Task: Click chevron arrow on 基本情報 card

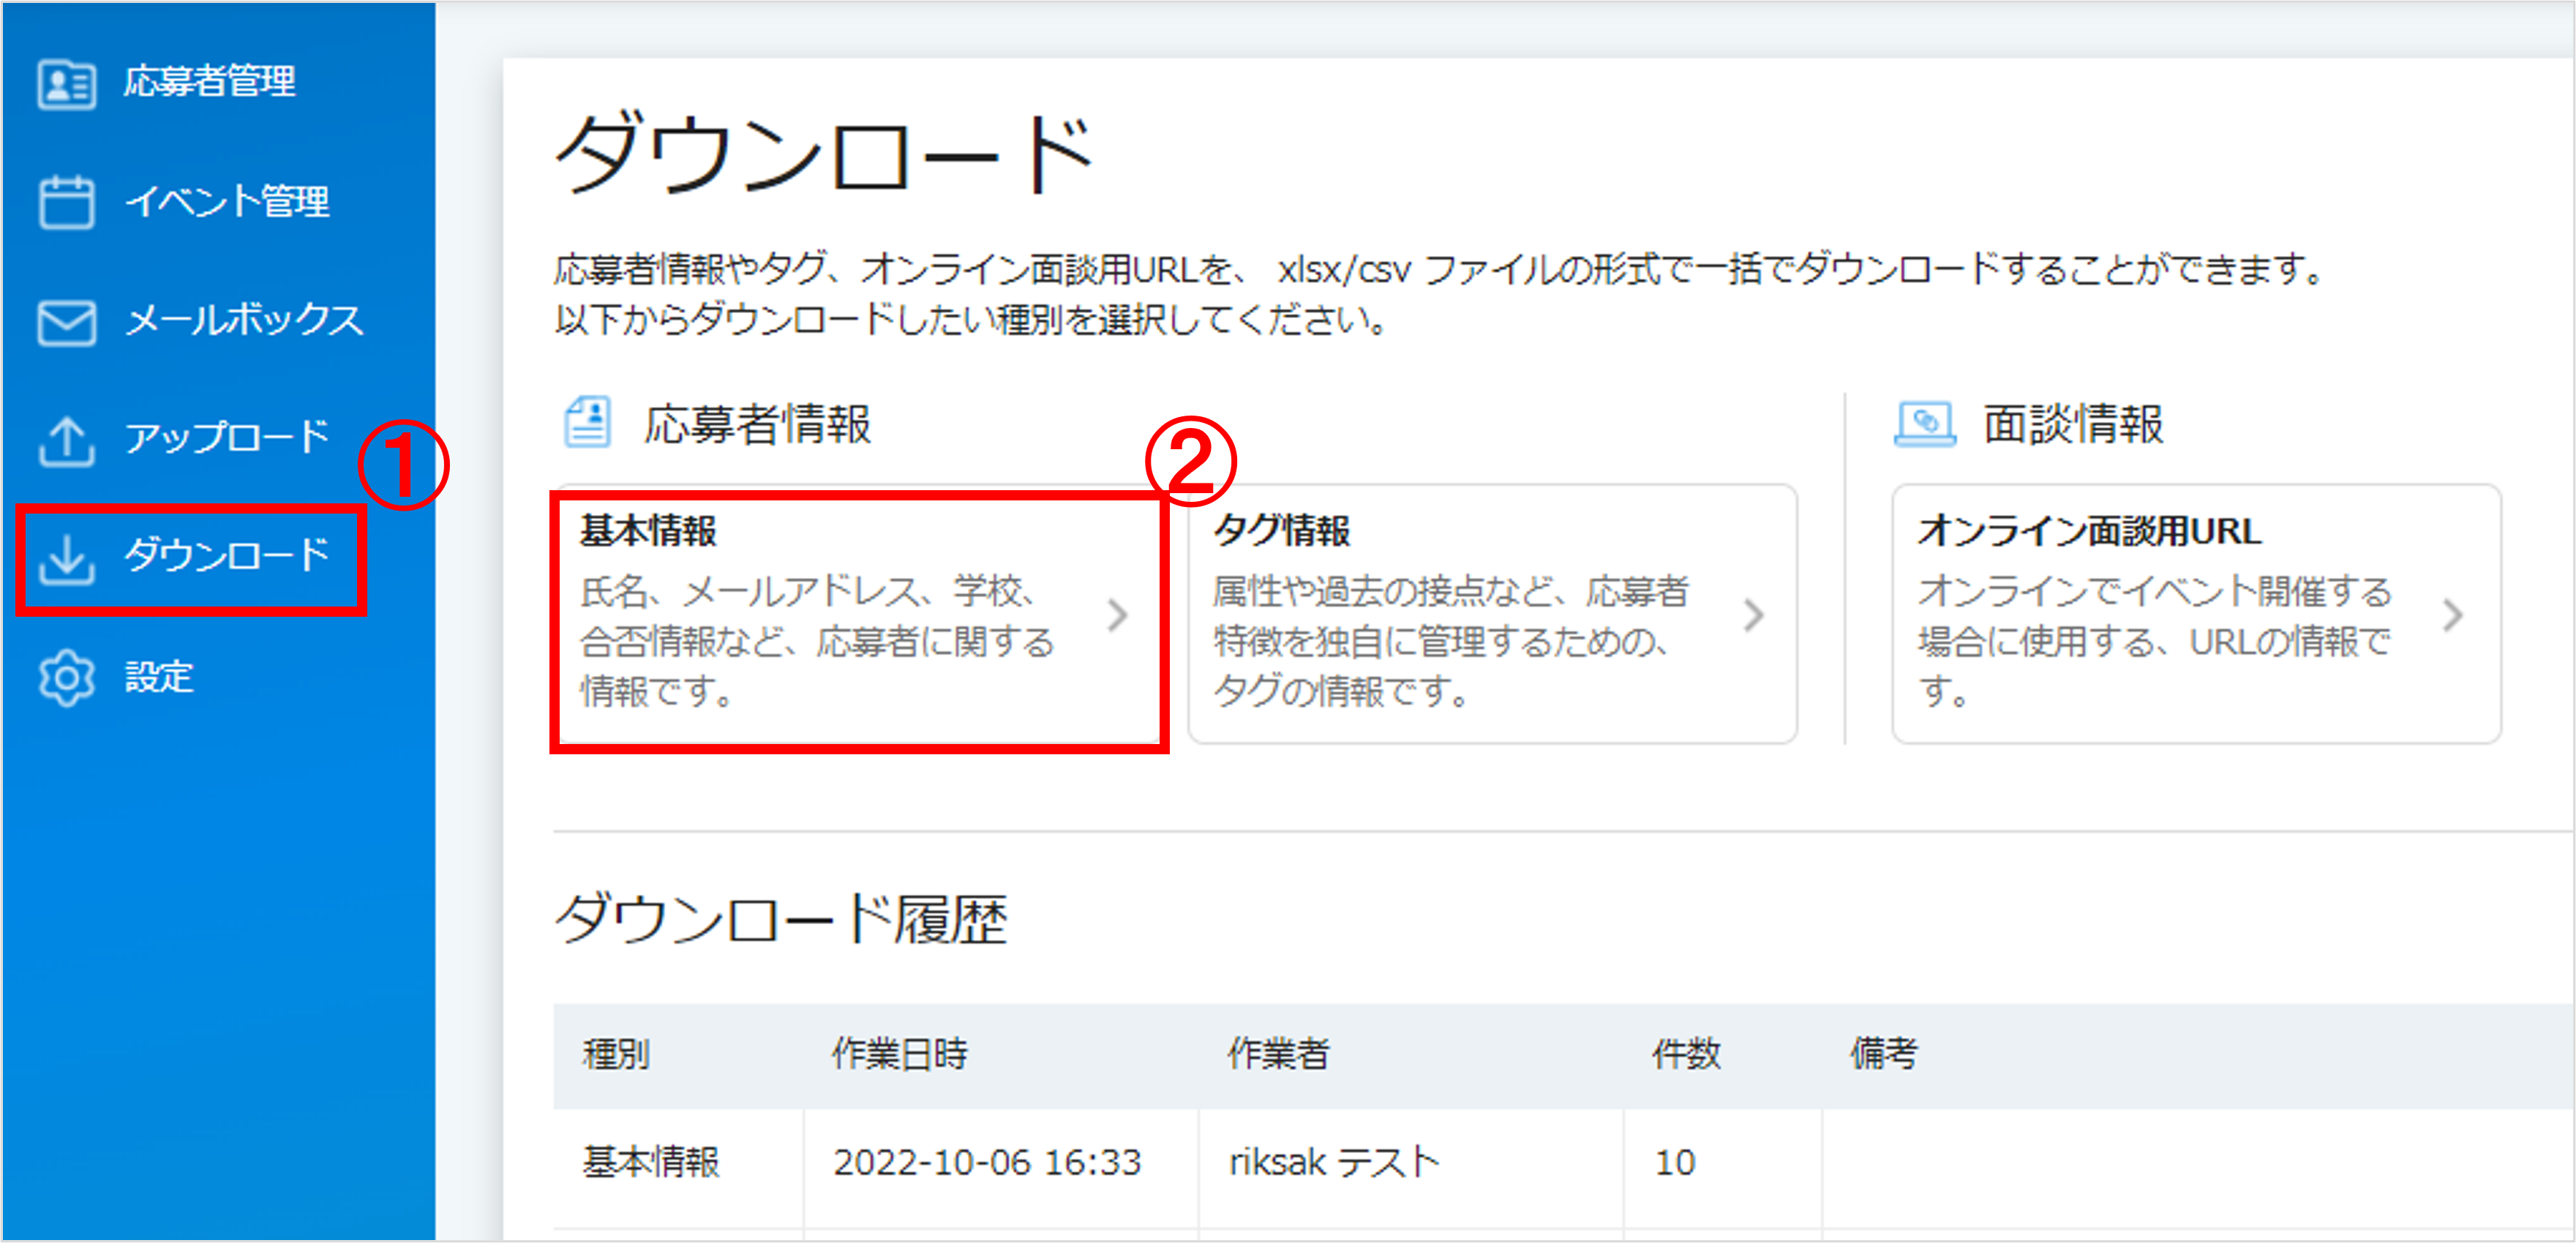Action: 1118,614
